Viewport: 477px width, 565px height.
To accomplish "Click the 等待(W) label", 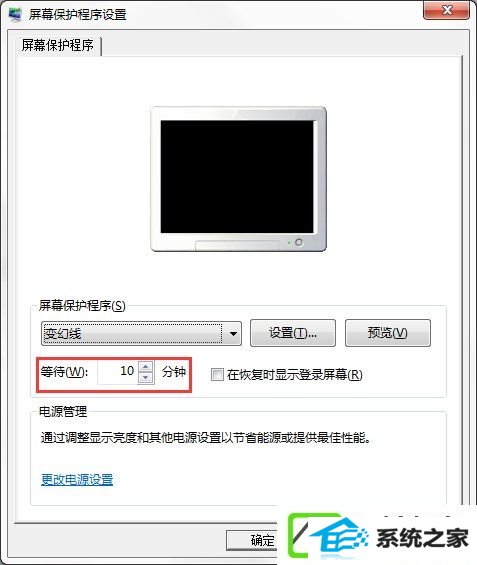I will click(x=64, y=372).
